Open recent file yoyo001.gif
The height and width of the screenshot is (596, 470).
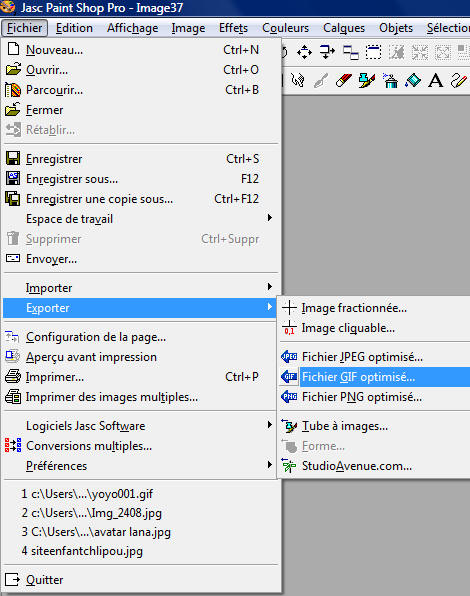87,494
